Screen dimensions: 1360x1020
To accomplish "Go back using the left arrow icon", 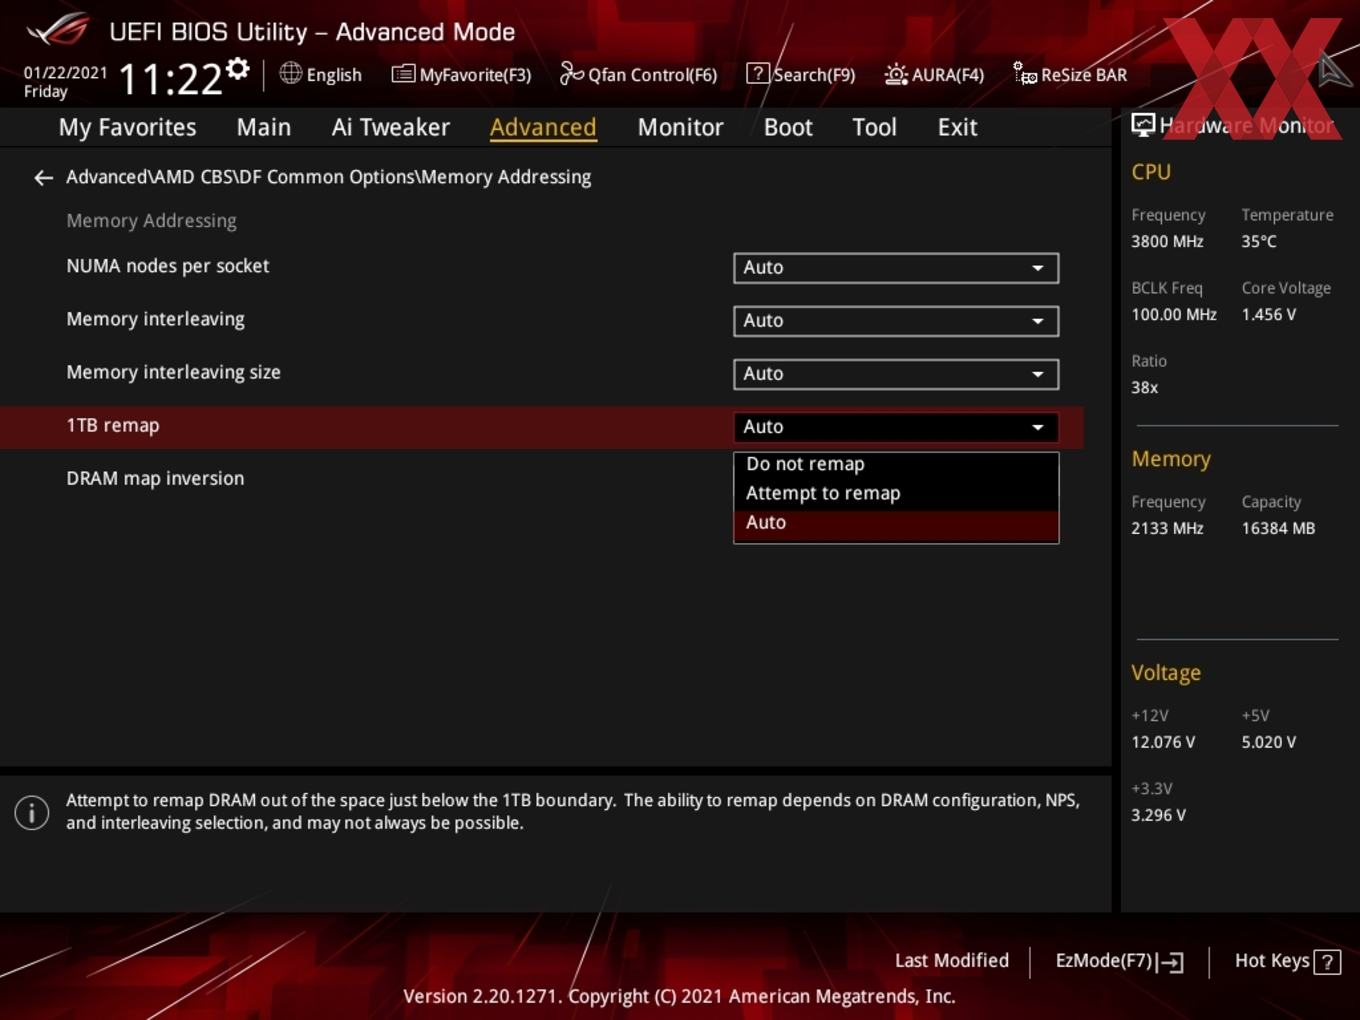I will click(x=43, y=178).
